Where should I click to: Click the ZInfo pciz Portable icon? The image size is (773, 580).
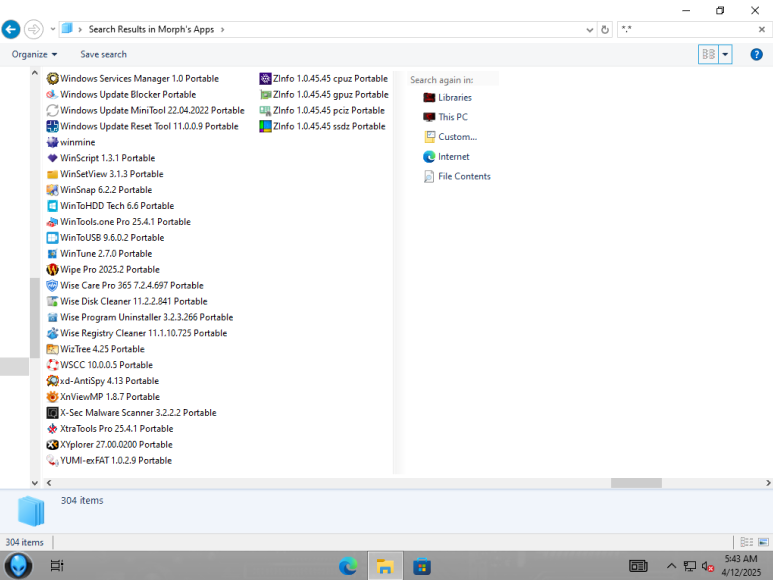click(265, 110)
